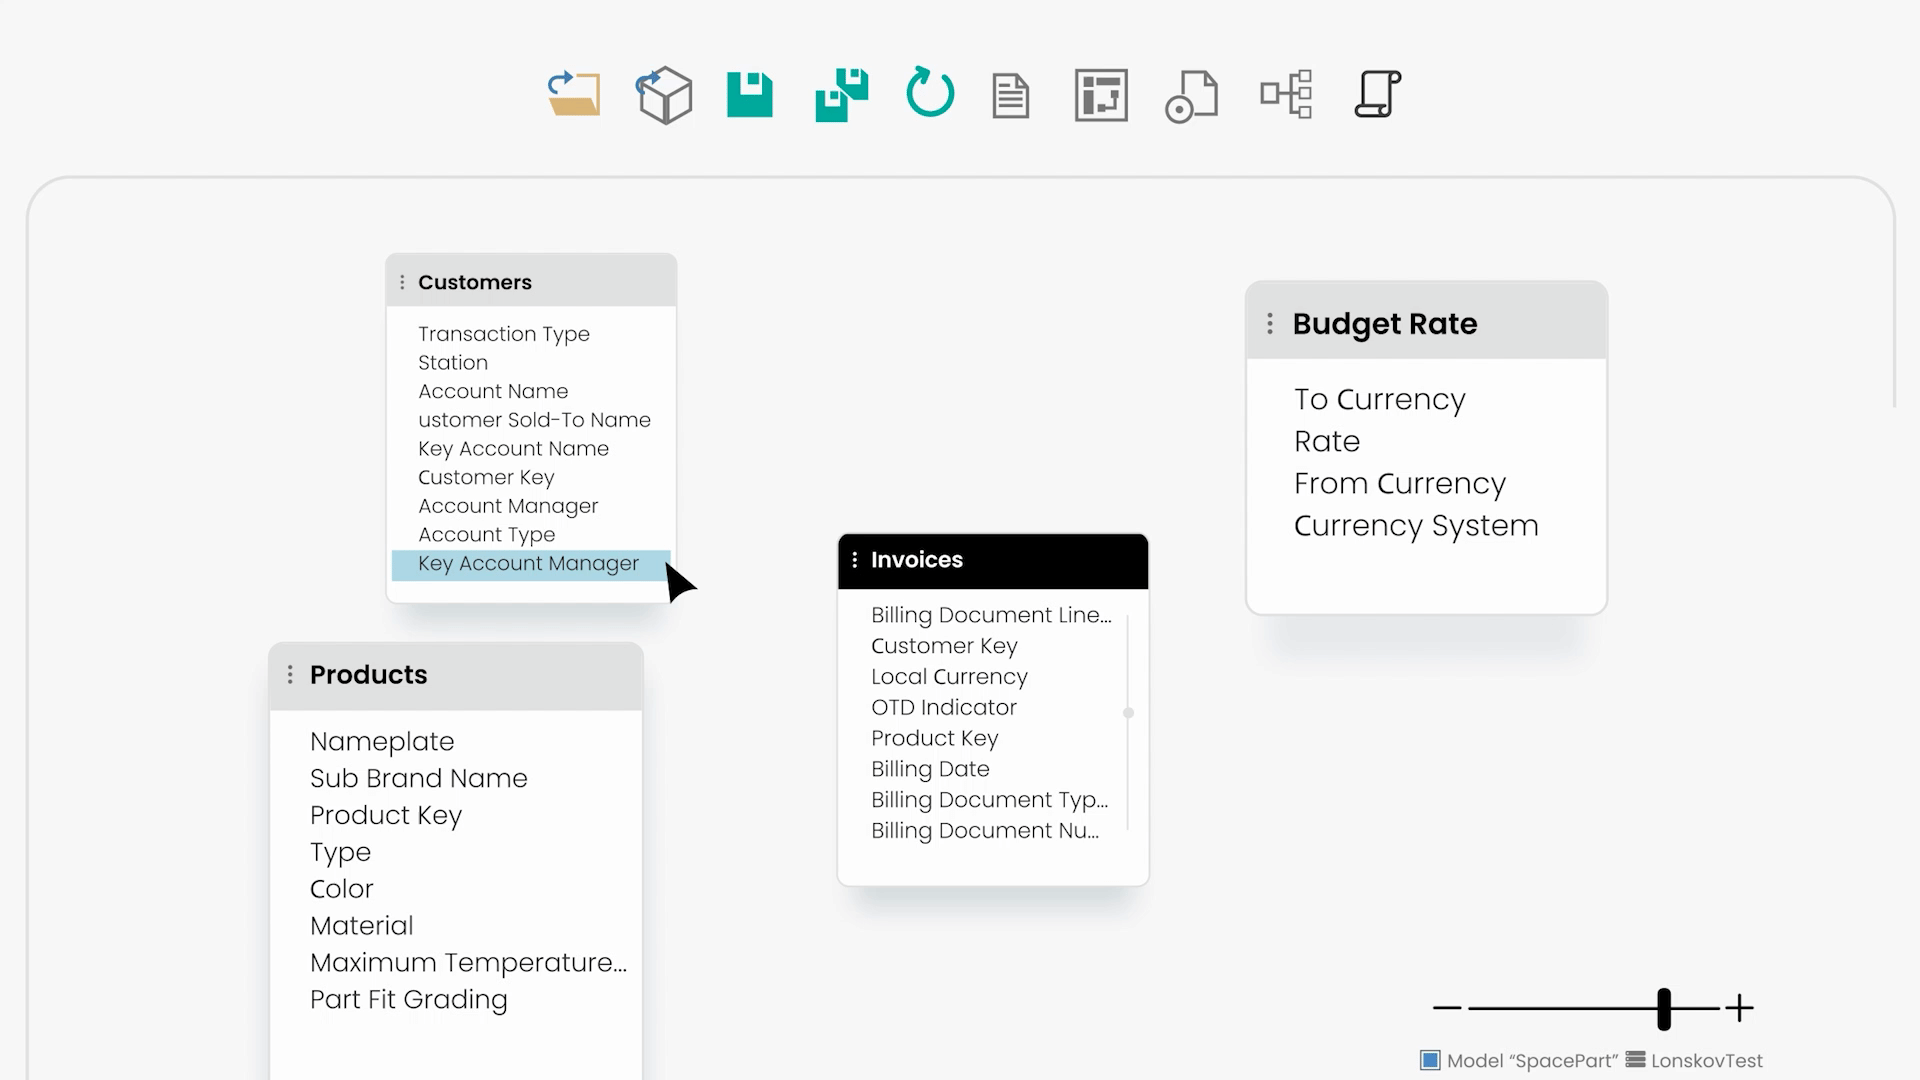Click the Customers table drag handle dots
Screen dimensions: 1920x1080
click(x=402, y=283)
